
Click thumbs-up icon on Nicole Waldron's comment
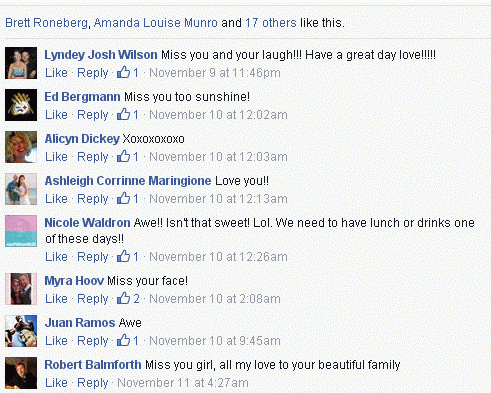(123, 256)
